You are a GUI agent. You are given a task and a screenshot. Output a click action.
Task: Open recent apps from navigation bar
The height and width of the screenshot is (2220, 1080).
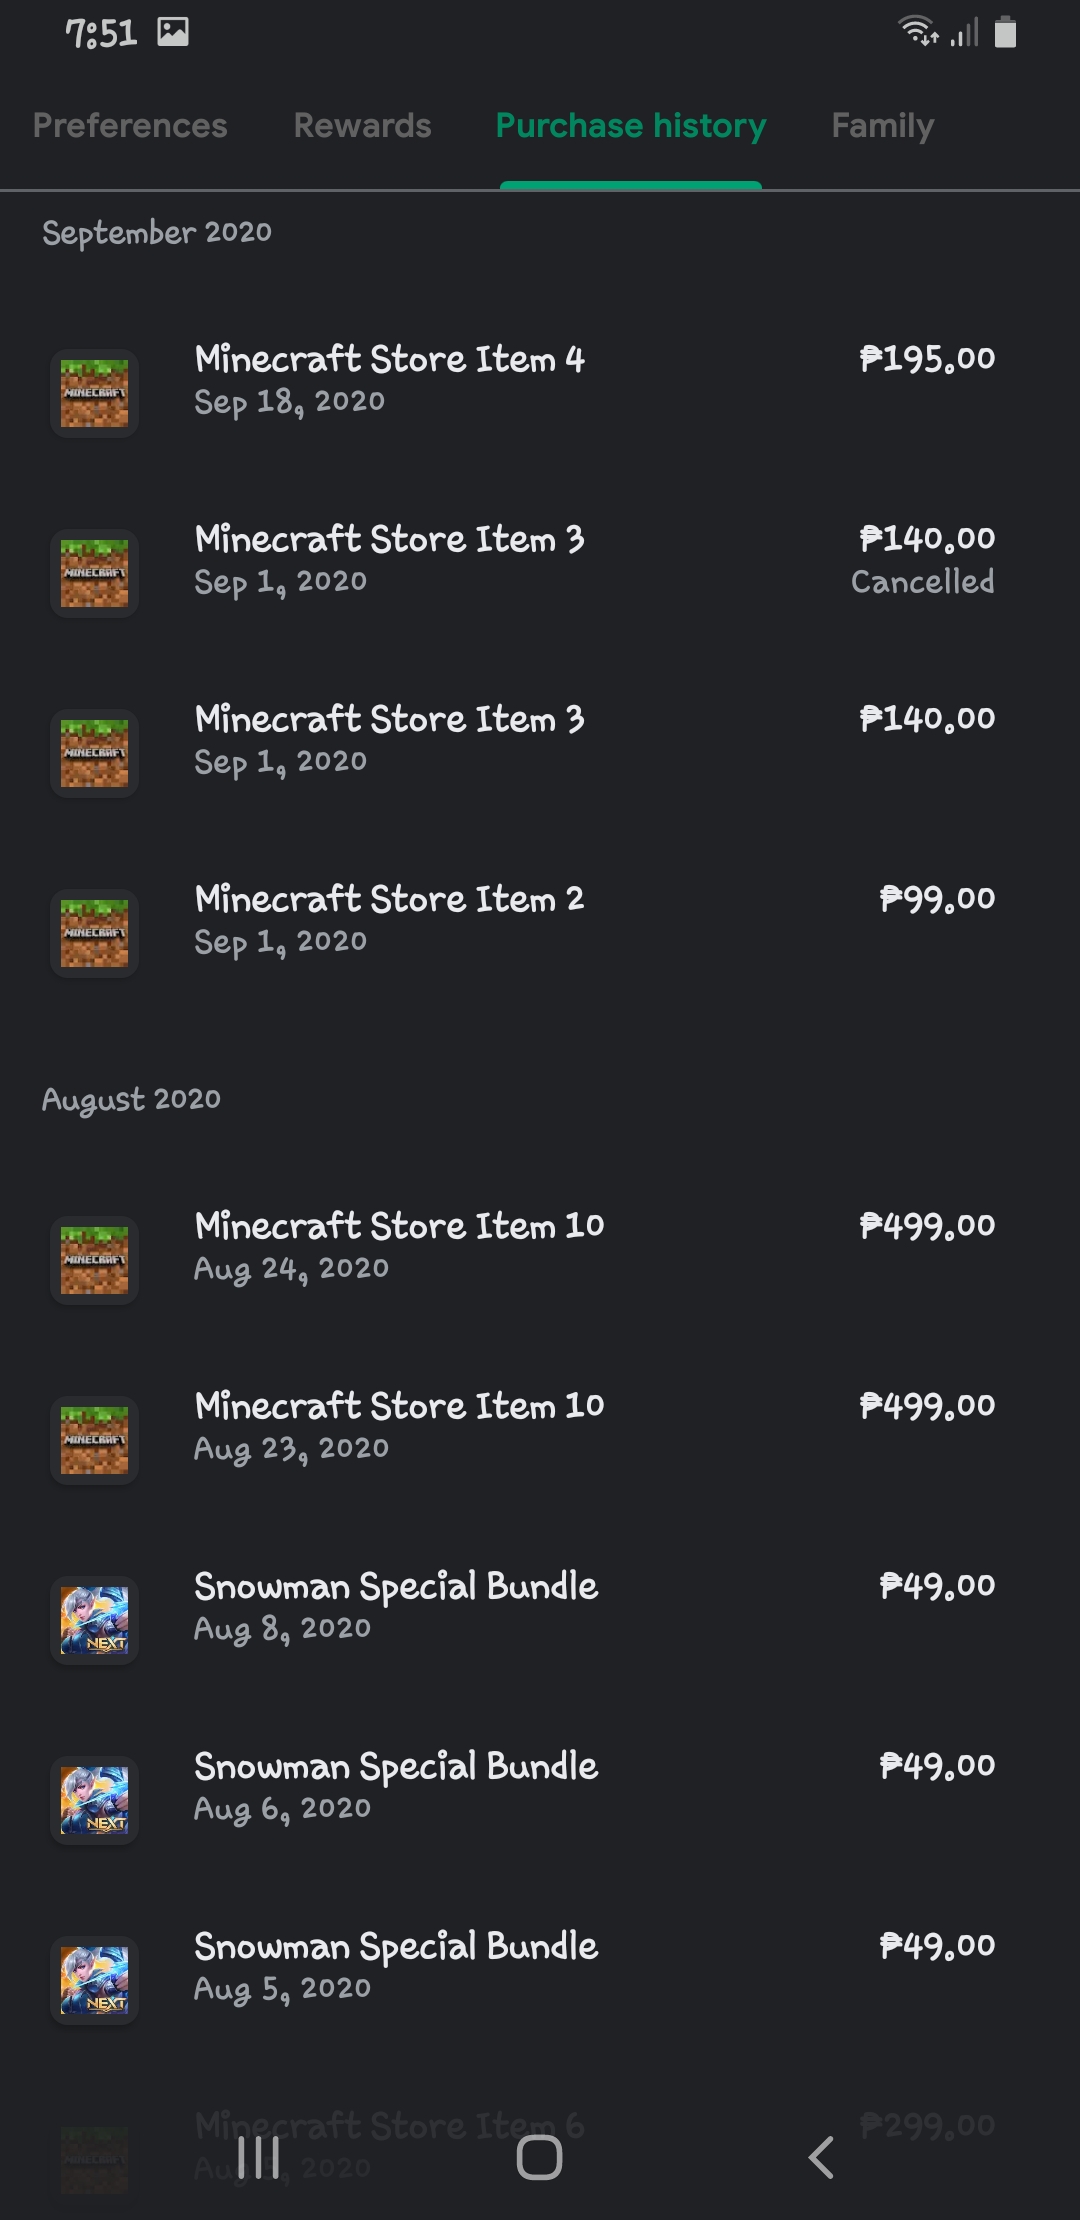(259, 2157)
